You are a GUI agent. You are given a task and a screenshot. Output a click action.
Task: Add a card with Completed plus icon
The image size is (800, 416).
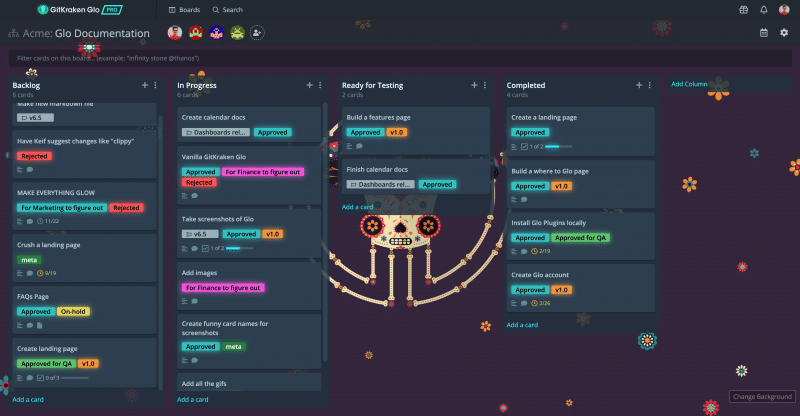tap(639, 85)
